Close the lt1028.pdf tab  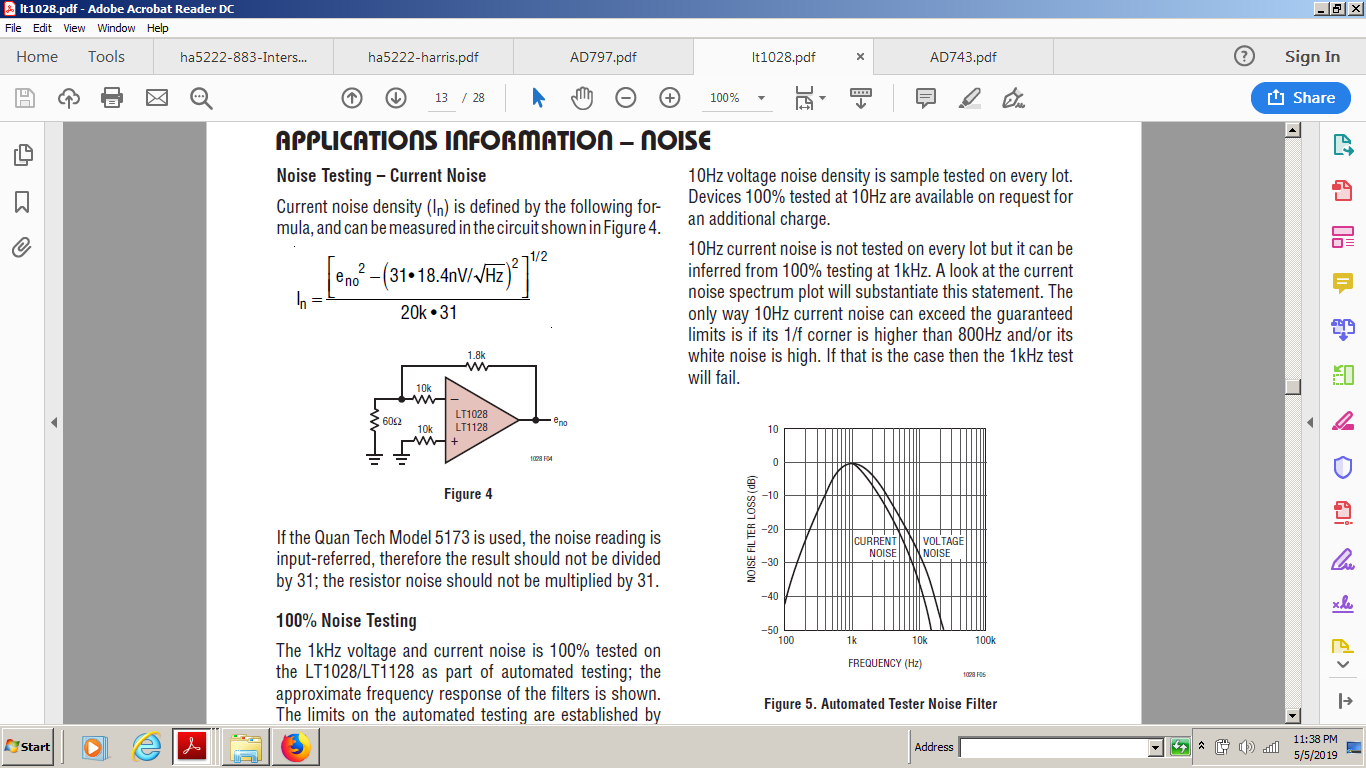click(x=860, y=57)
